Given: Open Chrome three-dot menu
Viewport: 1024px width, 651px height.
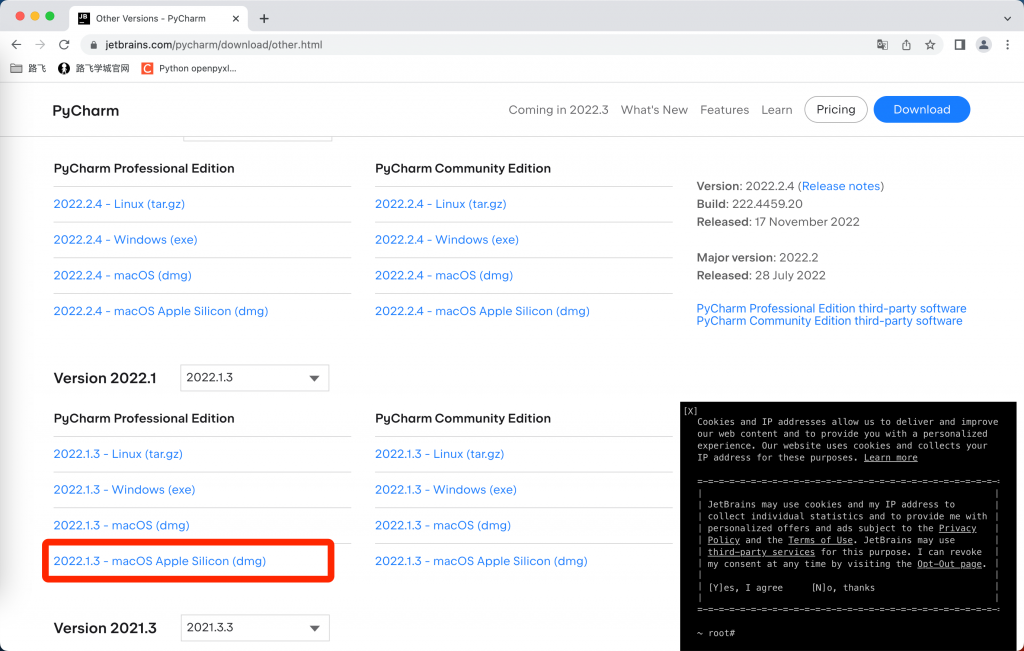Looking at the screenshot, I should [1008, 44].
